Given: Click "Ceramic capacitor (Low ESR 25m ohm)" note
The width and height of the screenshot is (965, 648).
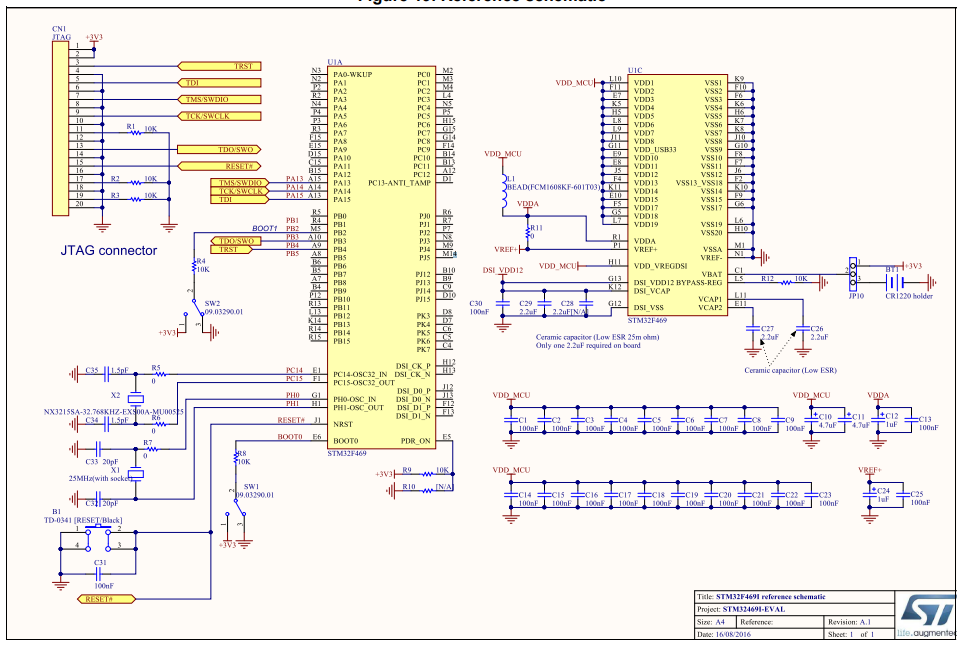Looking at the screenshot, I should coord(597,337).
